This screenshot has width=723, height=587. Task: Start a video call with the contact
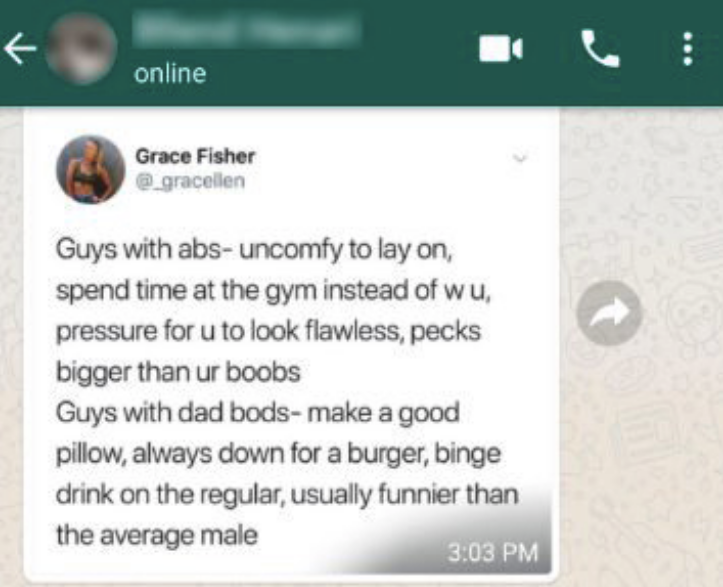click(x=501, y=48)
